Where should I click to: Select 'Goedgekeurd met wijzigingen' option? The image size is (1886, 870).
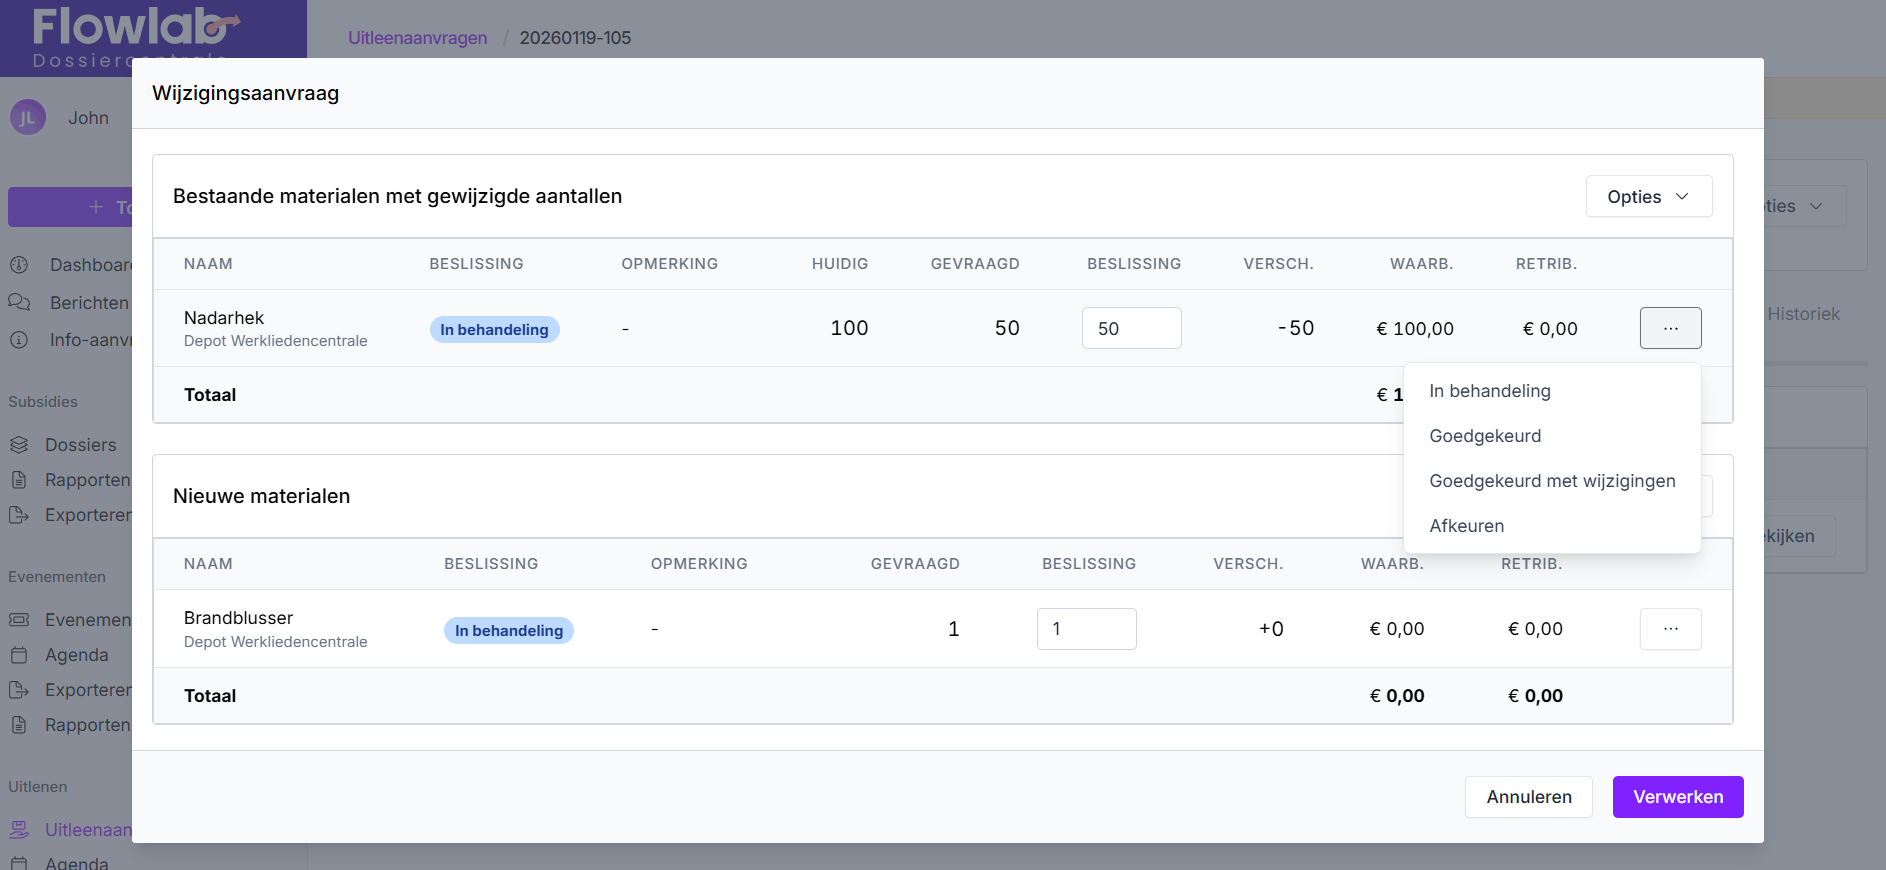click(x=1552, y=481)
